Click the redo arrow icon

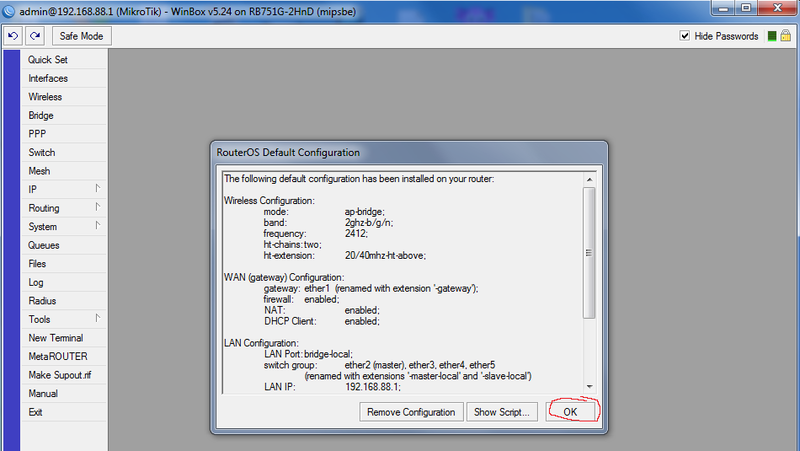coord(35,36)
